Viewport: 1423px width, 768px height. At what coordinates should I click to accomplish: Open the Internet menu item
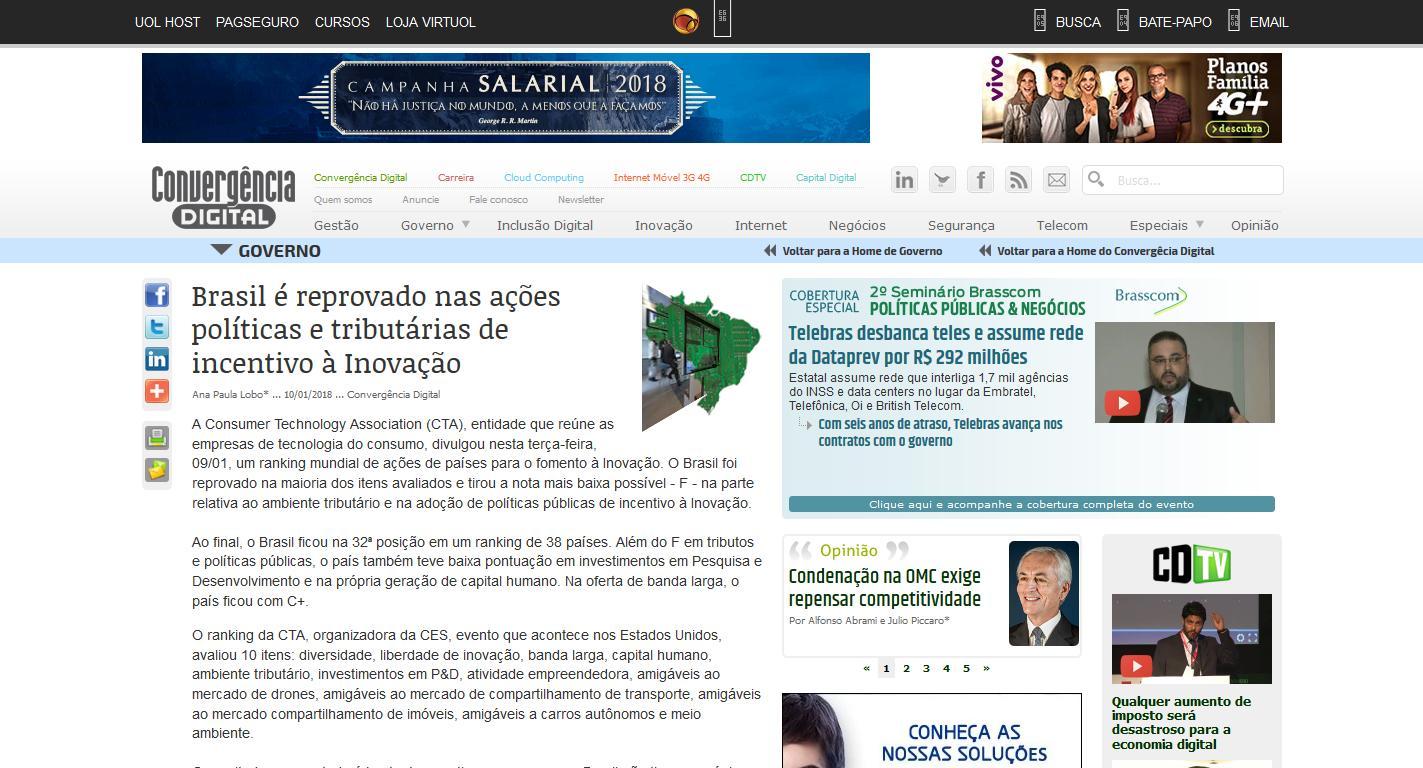pyautogui.click(x=761, y=225)
